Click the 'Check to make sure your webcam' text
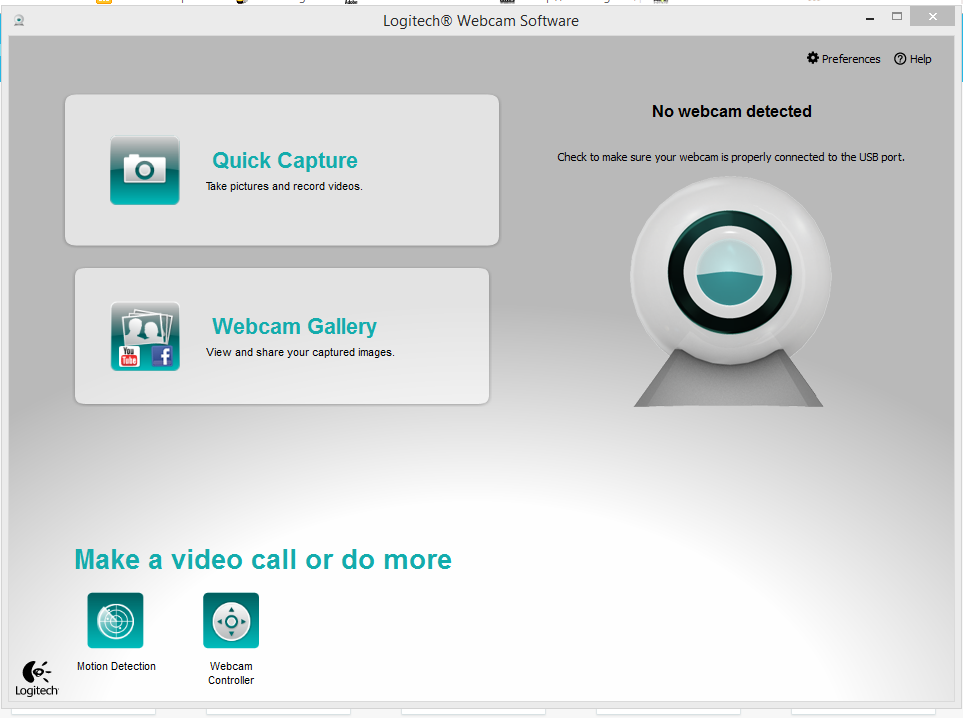Image resolution: width=963 pixels, height=718 pixels. point(731,157)
